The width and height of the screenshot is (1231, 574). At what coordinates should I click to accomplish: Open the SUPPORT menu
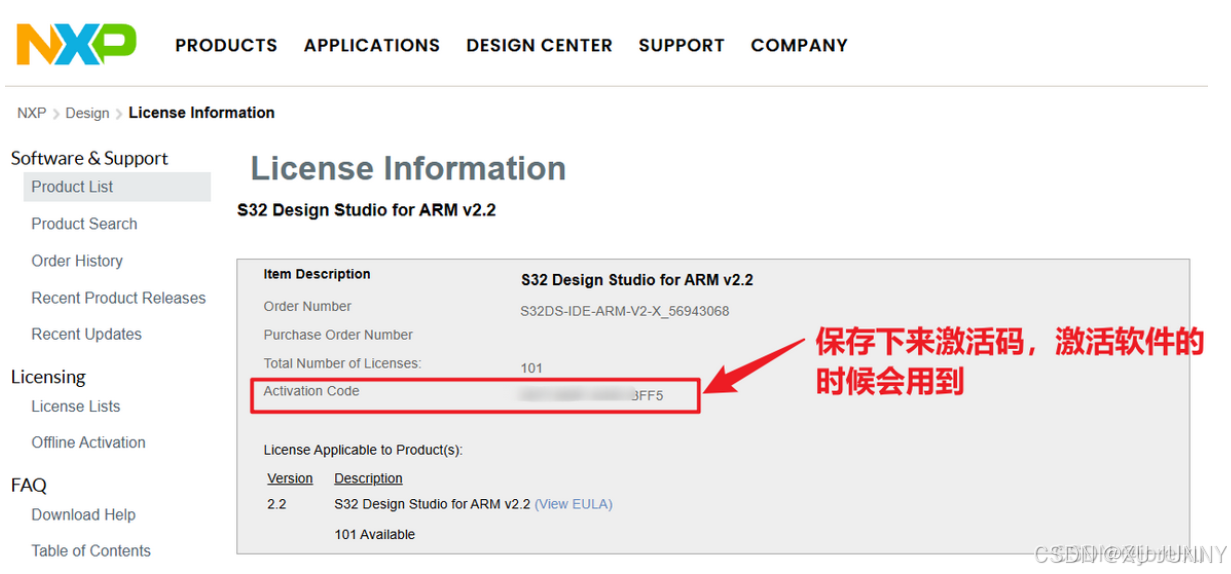681,46
